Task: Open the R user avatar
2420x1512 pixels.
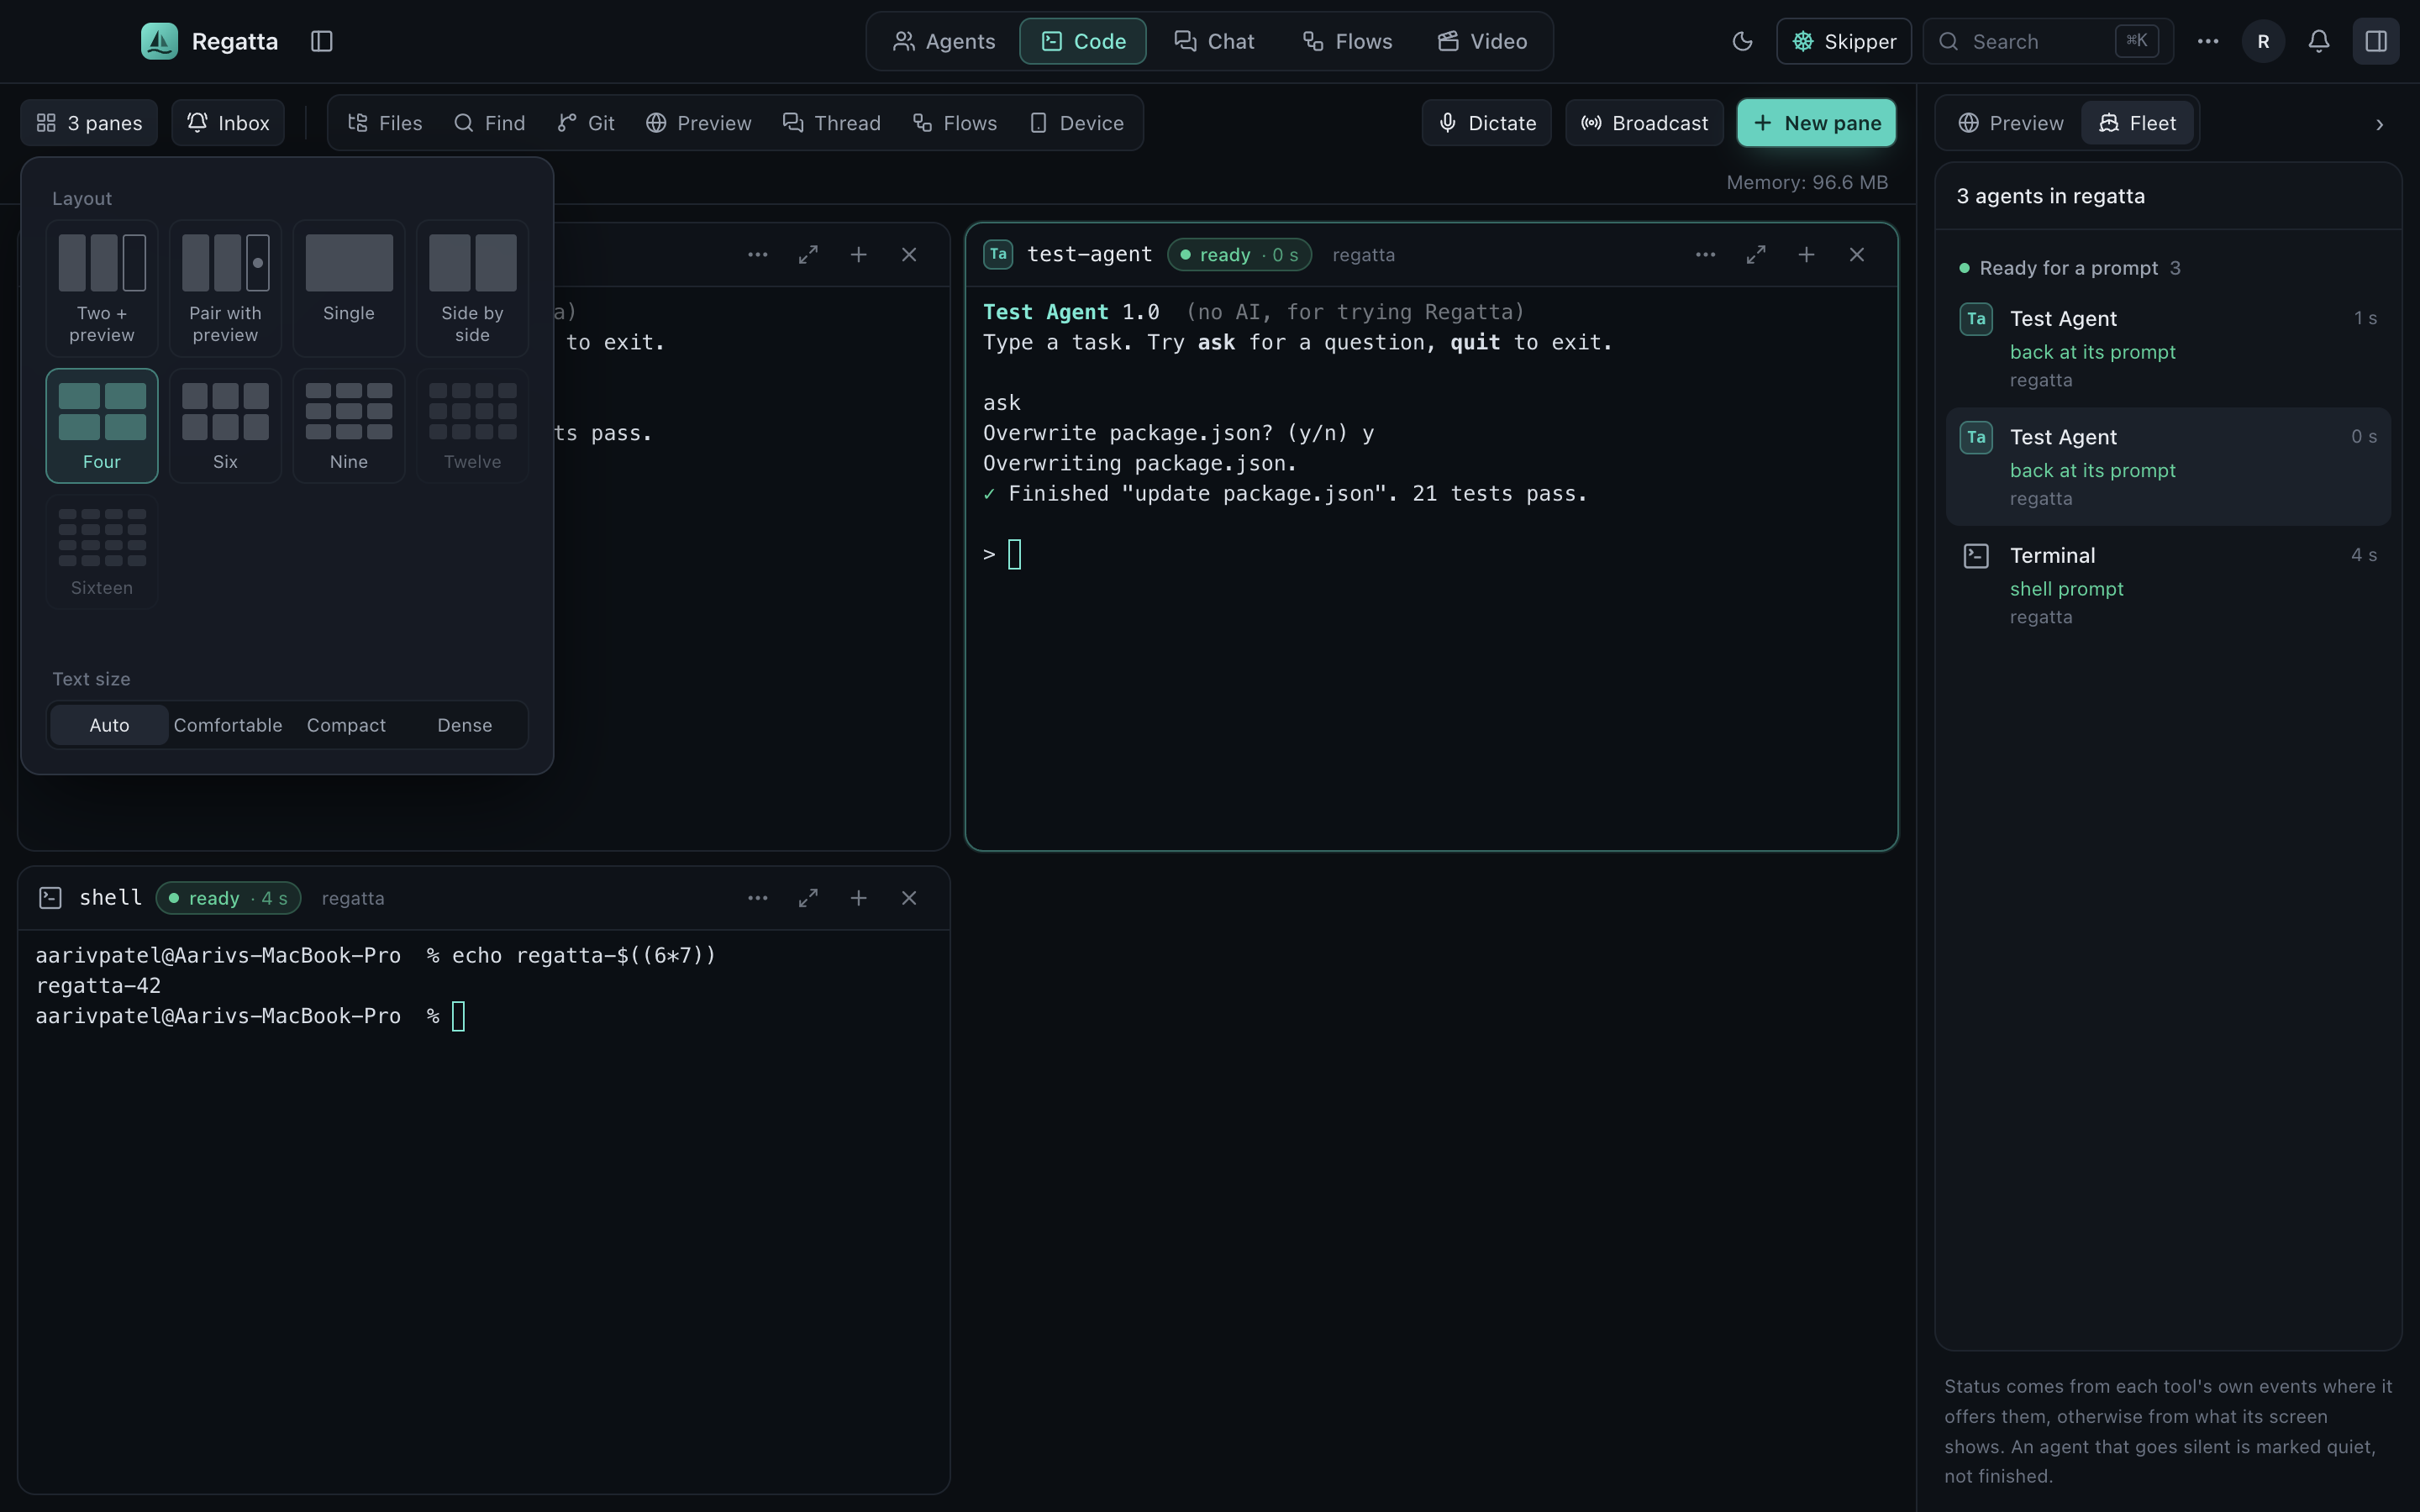Action: pyautogui.click(x=2263, y=41)
